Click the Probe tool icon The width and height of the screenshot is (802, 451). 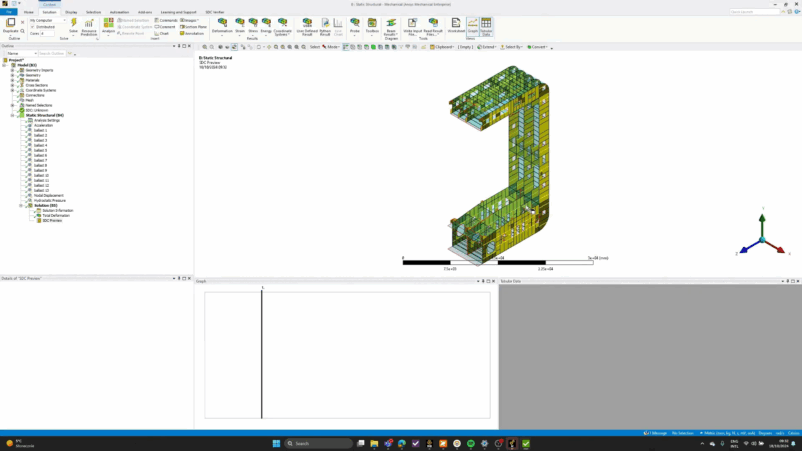point(355,24)
